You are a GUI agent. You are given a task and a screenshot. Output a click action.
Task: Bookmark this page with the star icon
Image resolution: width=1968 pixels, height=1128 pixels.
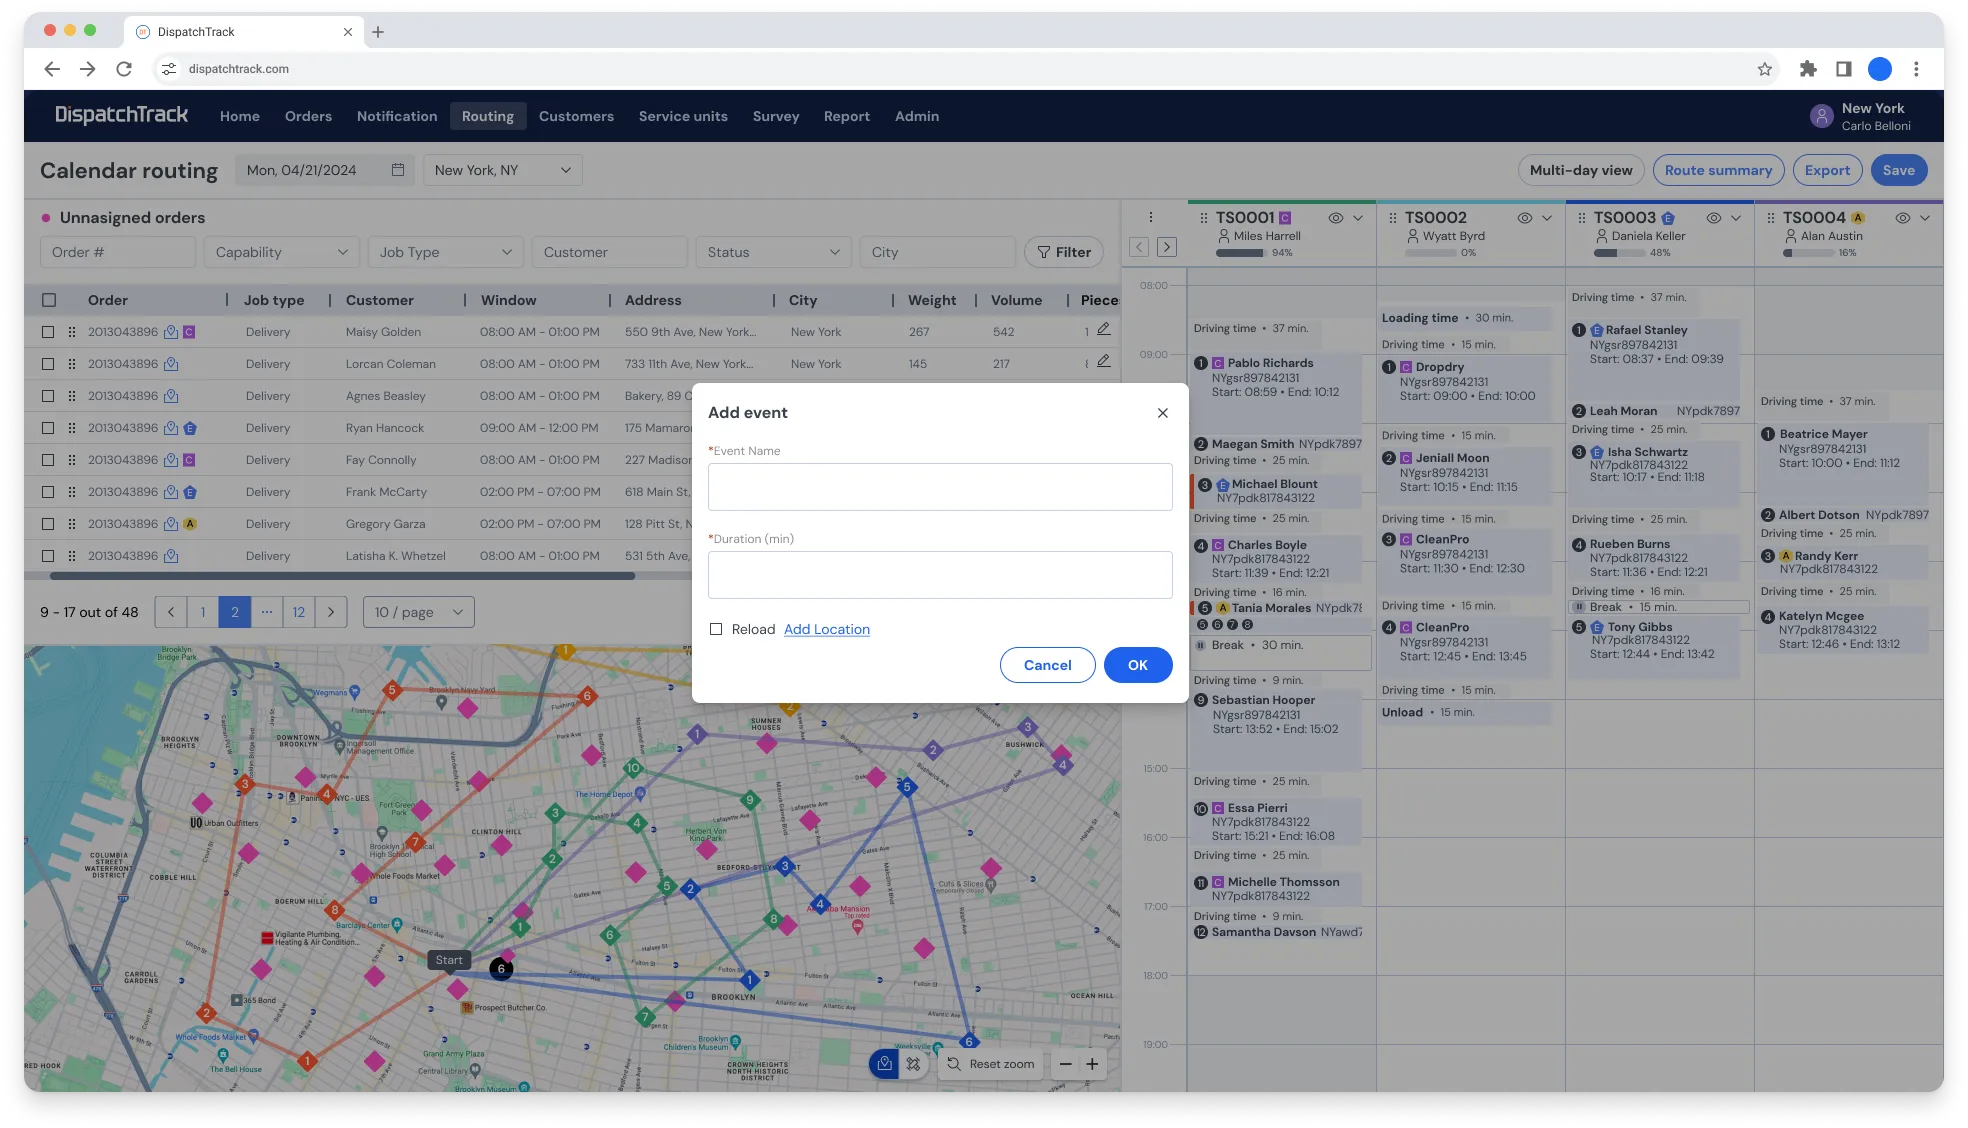click(x=1764, y=69)
